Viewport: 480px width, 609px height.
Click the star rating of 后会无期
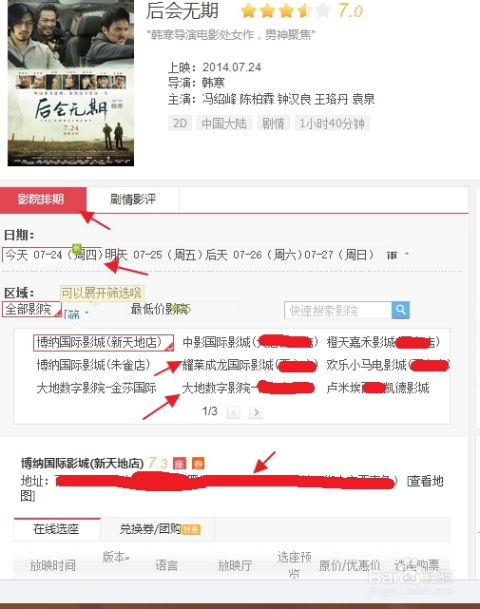285,11
